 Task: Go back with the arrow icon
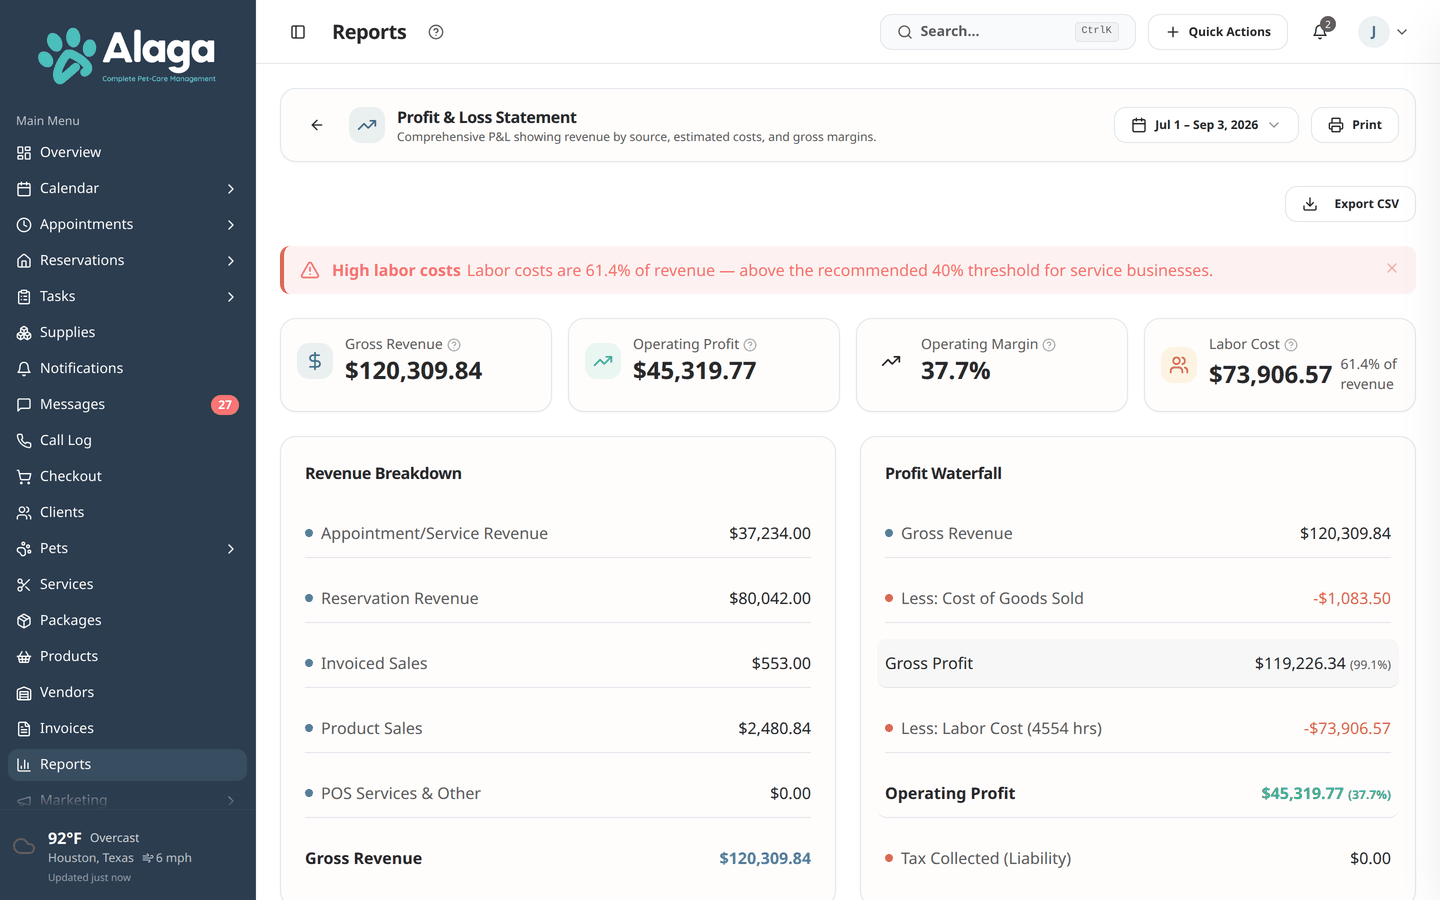tap(317, 125)
